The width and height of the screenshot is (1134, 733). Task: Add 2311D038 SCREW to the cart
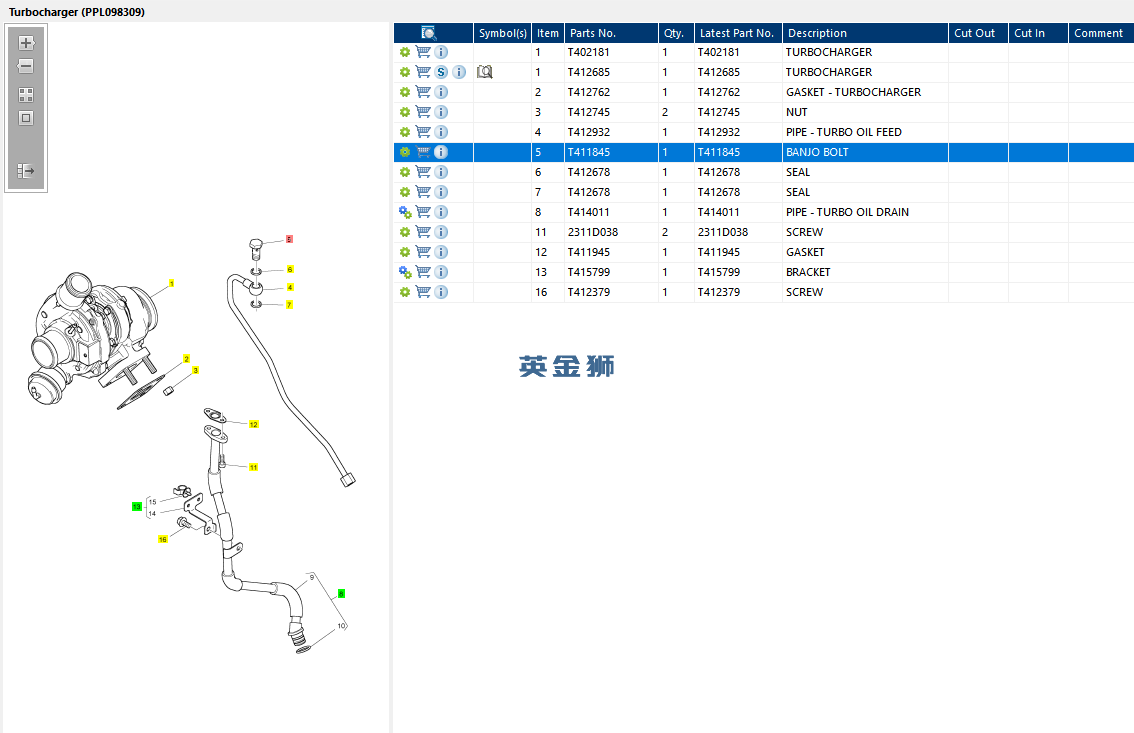click(x=423, y=232)
